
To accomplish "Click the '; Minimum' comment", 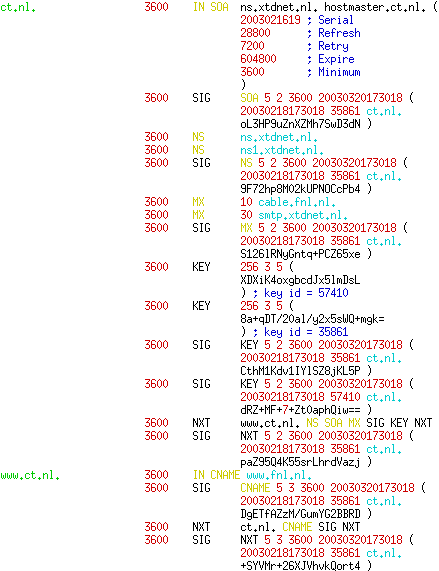I will (x=333, y=72).
